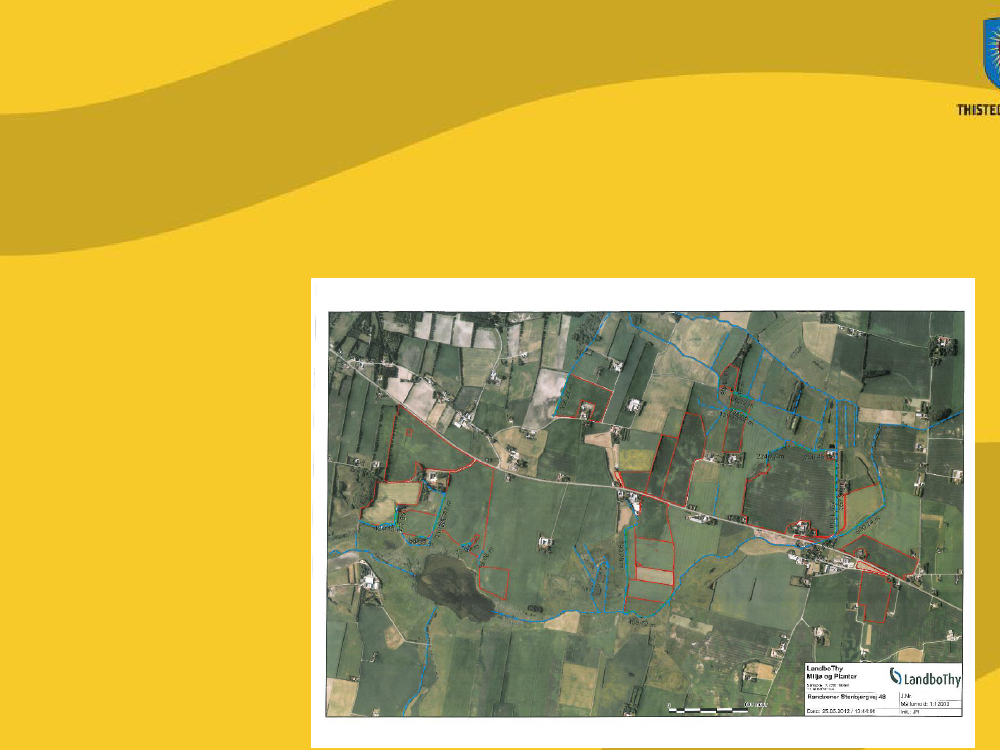The height and width of the screenshot is (750, 1000).
Task: Click the 'J.Nr.' field in legend
Action: coord(906,696)
